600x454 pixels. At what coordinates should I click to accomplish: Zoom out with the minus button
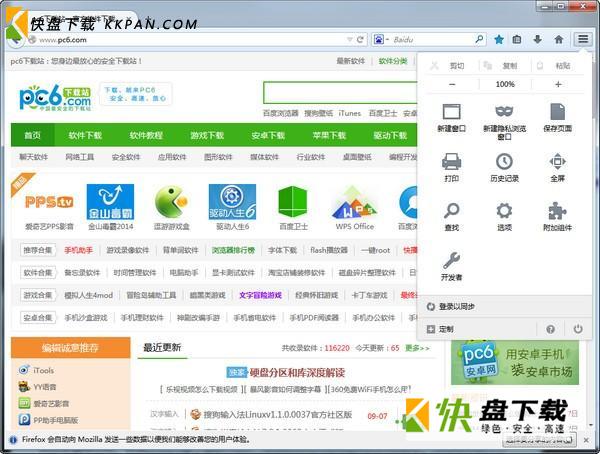452,84
